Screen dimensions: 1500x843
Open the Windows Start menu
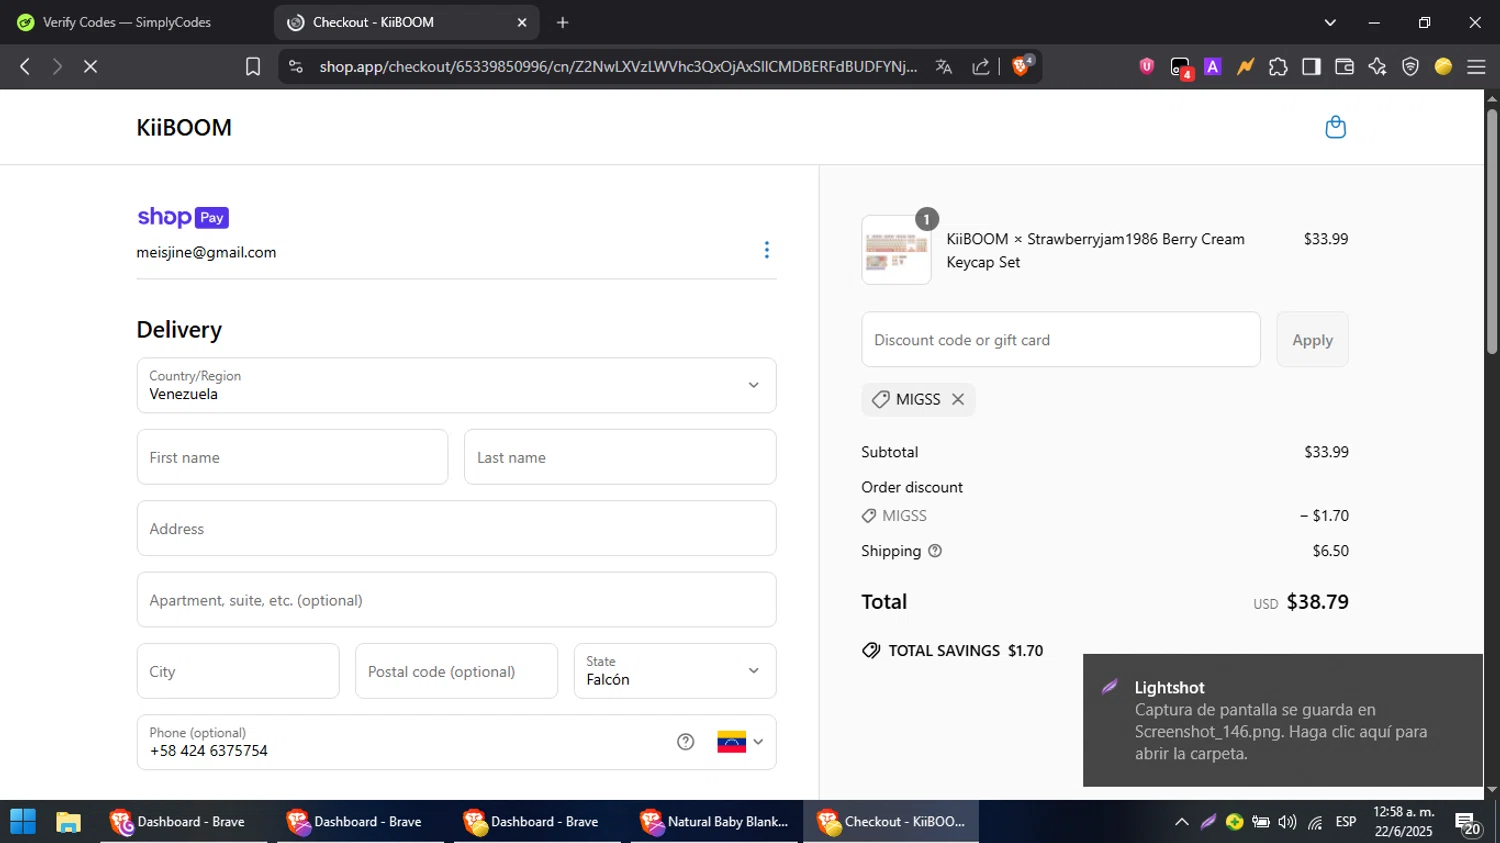pos(23,821)
